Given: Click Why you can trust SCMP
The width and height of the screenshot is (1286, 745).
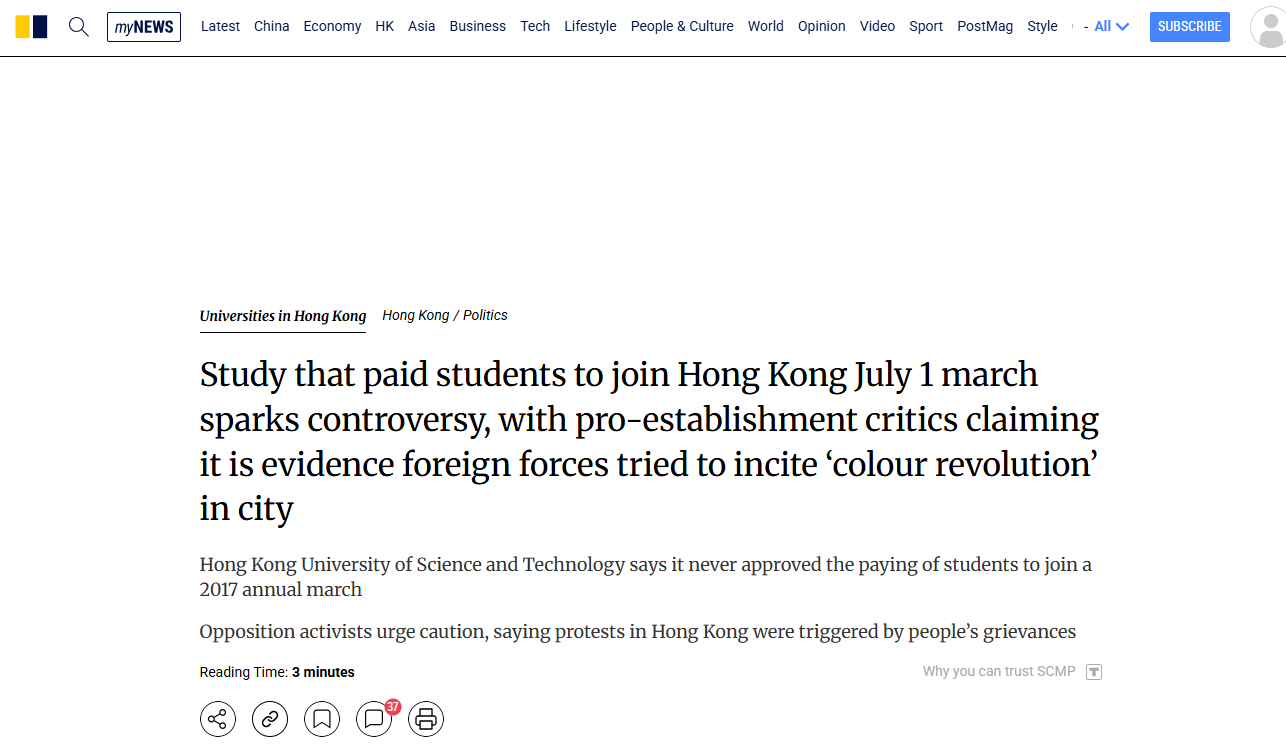Looking at the screenshot, I should tap(999, 672).
